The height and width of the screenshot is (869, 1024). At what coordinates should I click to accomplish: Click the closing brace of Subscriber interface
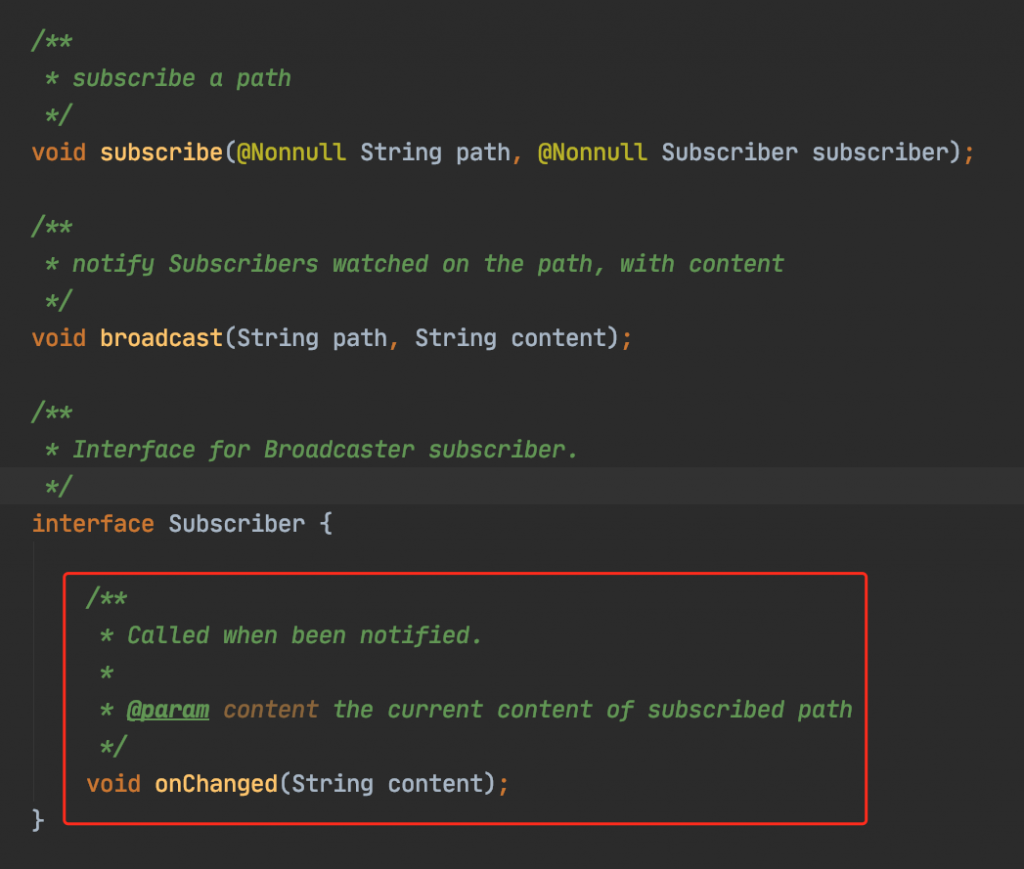click(x=39, y=821)
